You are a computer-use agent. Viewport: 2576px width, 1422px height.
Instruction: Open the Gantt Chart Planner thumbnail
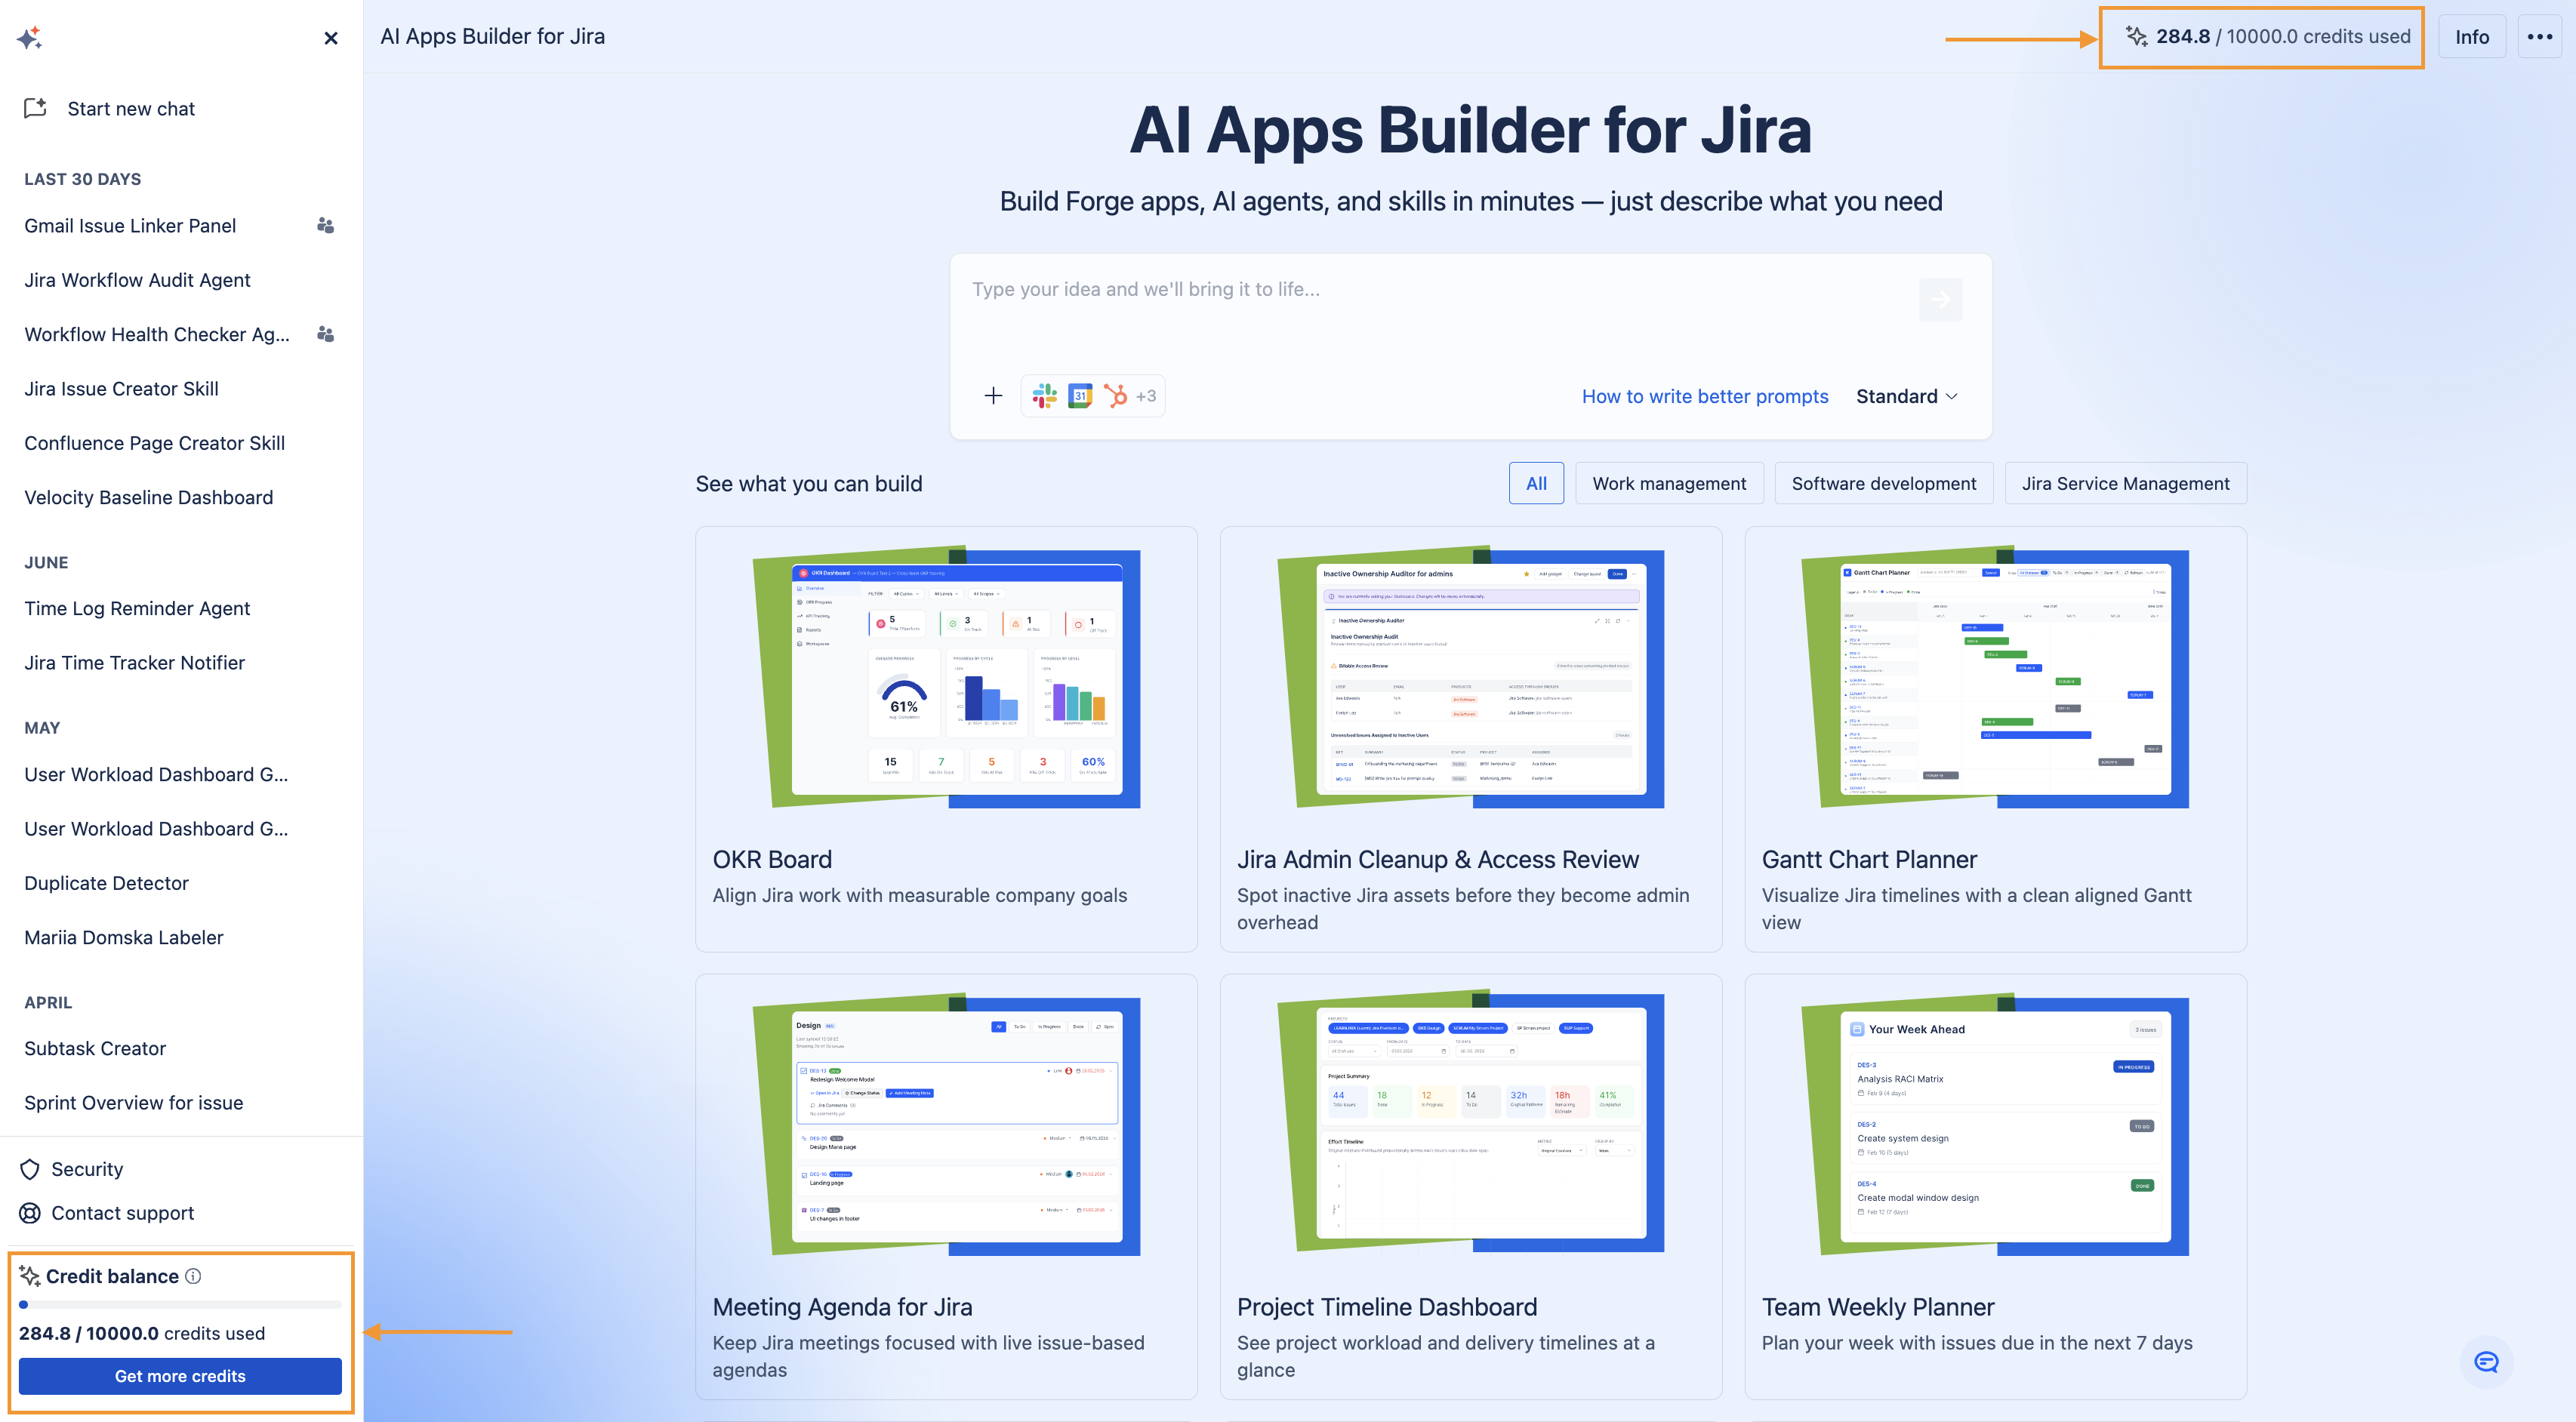point(1995,678)
